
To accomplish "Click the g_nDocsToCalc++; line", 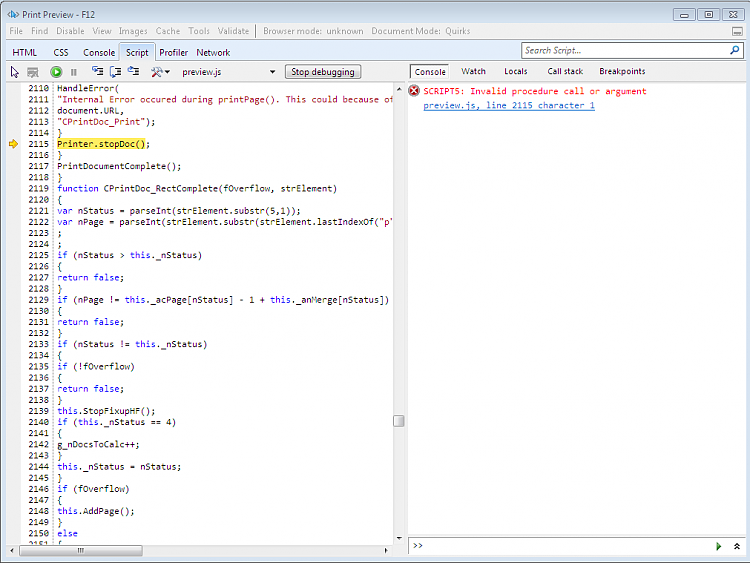I will point(98,444).
